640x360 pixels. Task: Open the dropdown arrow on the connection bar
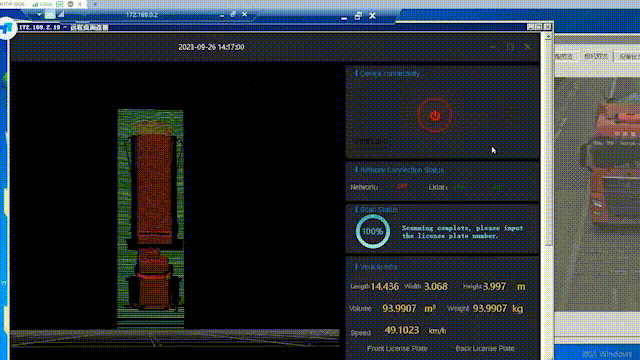(x=39, y=15)
